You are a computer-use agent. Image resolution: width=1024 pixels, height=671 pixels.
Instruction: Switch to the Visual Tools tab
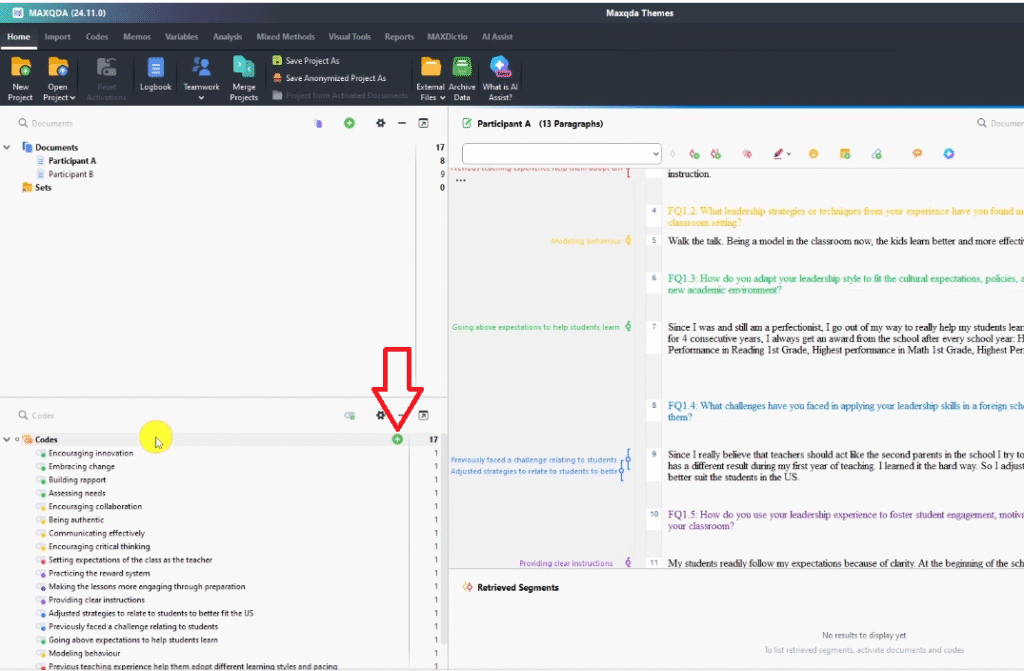(347, 37)
